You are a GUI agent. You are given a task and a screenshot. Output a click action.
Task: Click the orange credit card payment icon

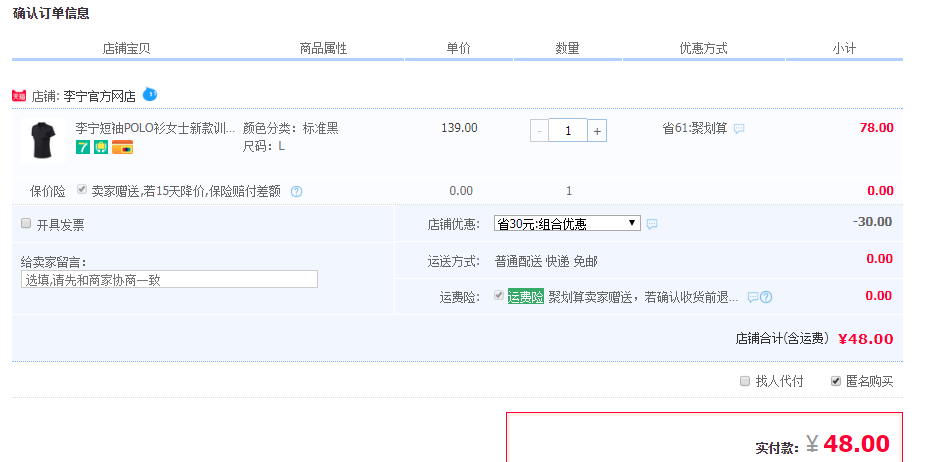pos(122,147)
